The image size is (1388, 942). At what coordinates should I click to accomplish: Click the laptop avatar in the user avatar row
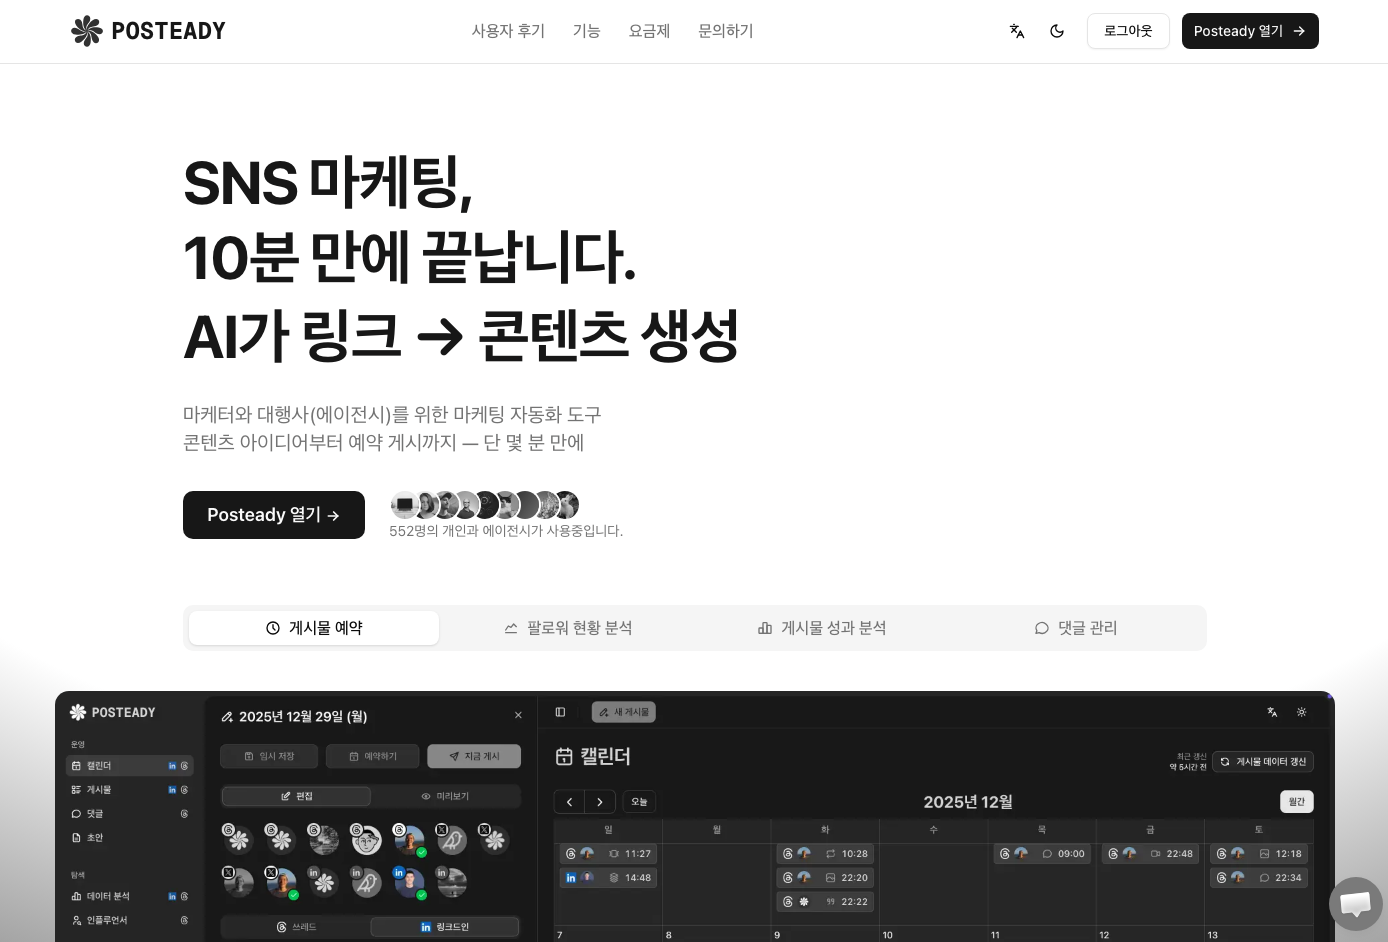click(x=404, y=505)
